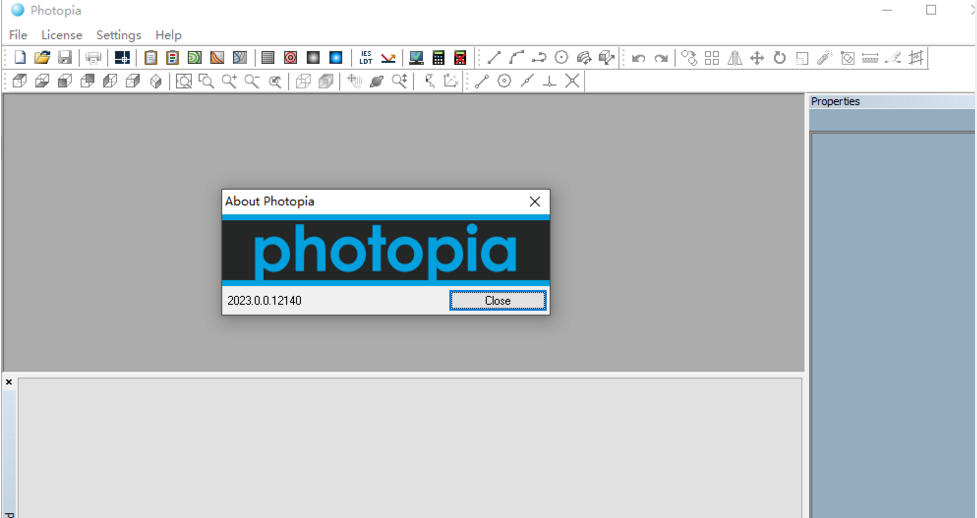Select the midpoint snap icon
Image resolution: width=977 pixels, height=518 pixels.
[x=527, y=81]
